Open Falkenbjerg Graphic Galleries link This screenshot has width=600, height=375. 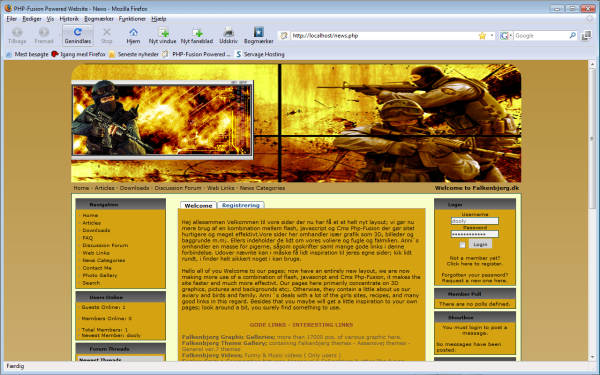(228, 337)
